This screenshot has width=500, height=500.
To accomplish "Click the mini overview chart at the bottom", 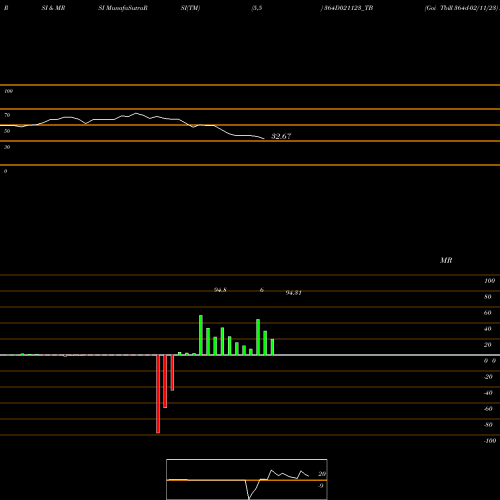I will point(247,479).
